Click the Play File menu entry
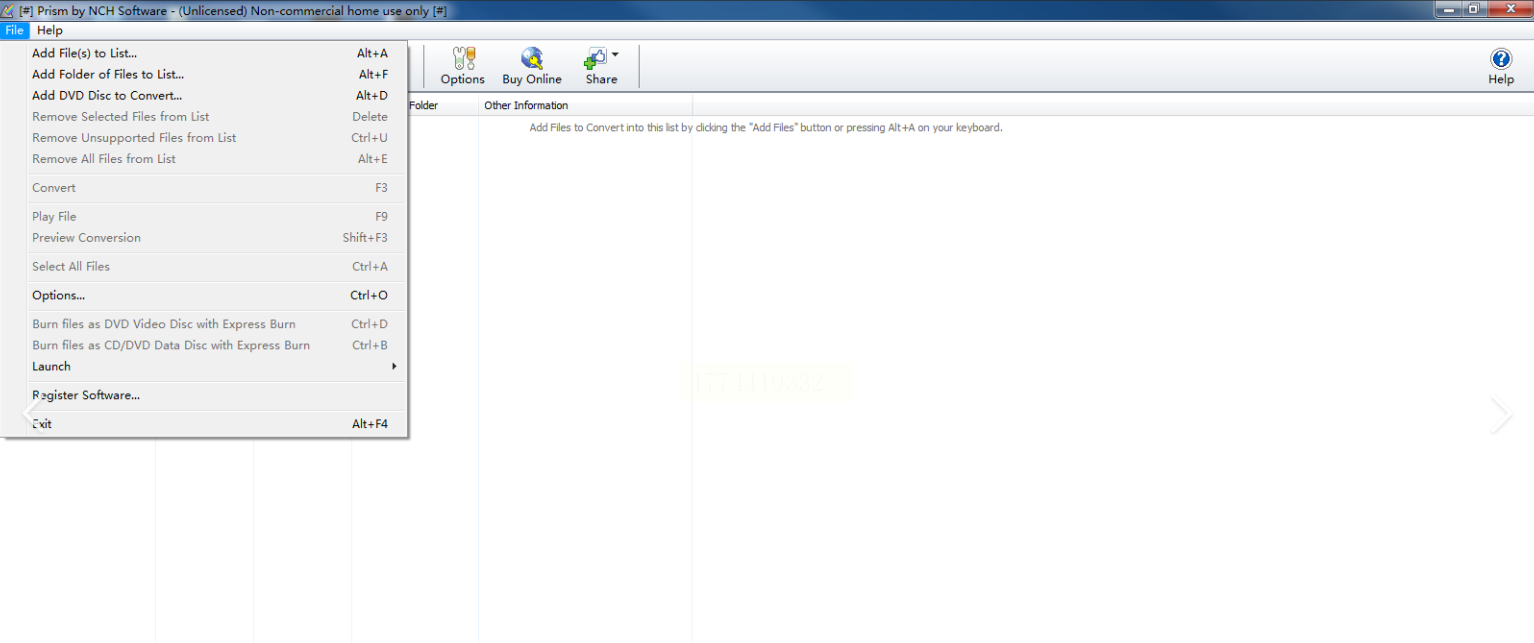The width and height of the screenshot is (1534, 643). [x=205, y=217]
